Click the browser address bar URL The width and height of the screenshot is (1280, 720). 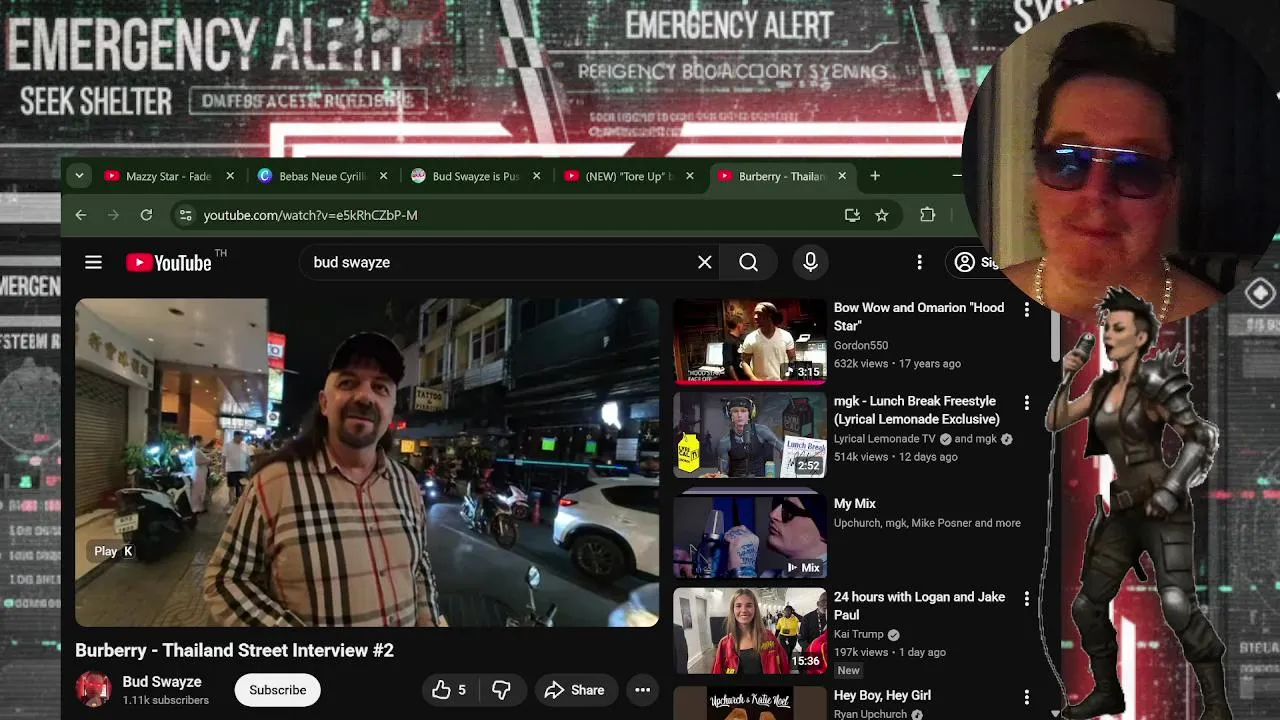click(x=310, y=215)
